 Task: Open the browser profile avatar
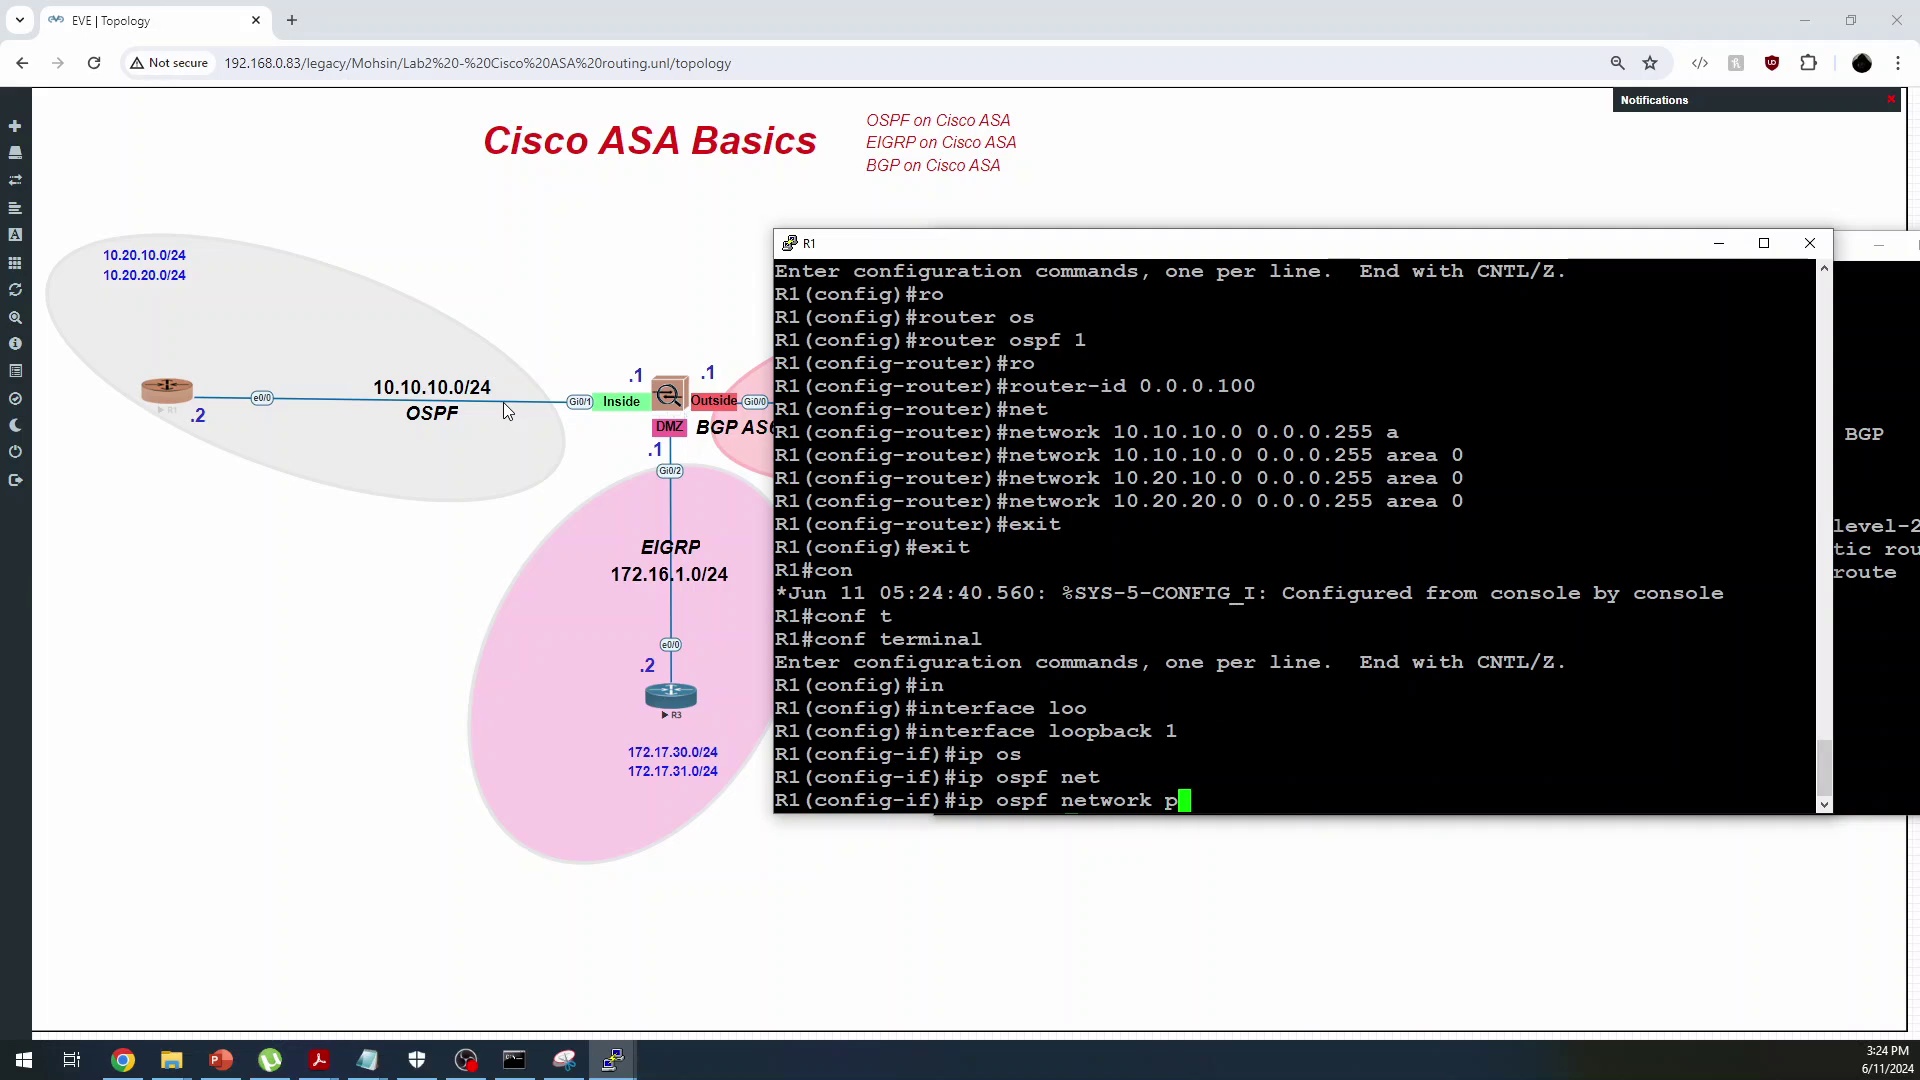[x=1861, y=63]
